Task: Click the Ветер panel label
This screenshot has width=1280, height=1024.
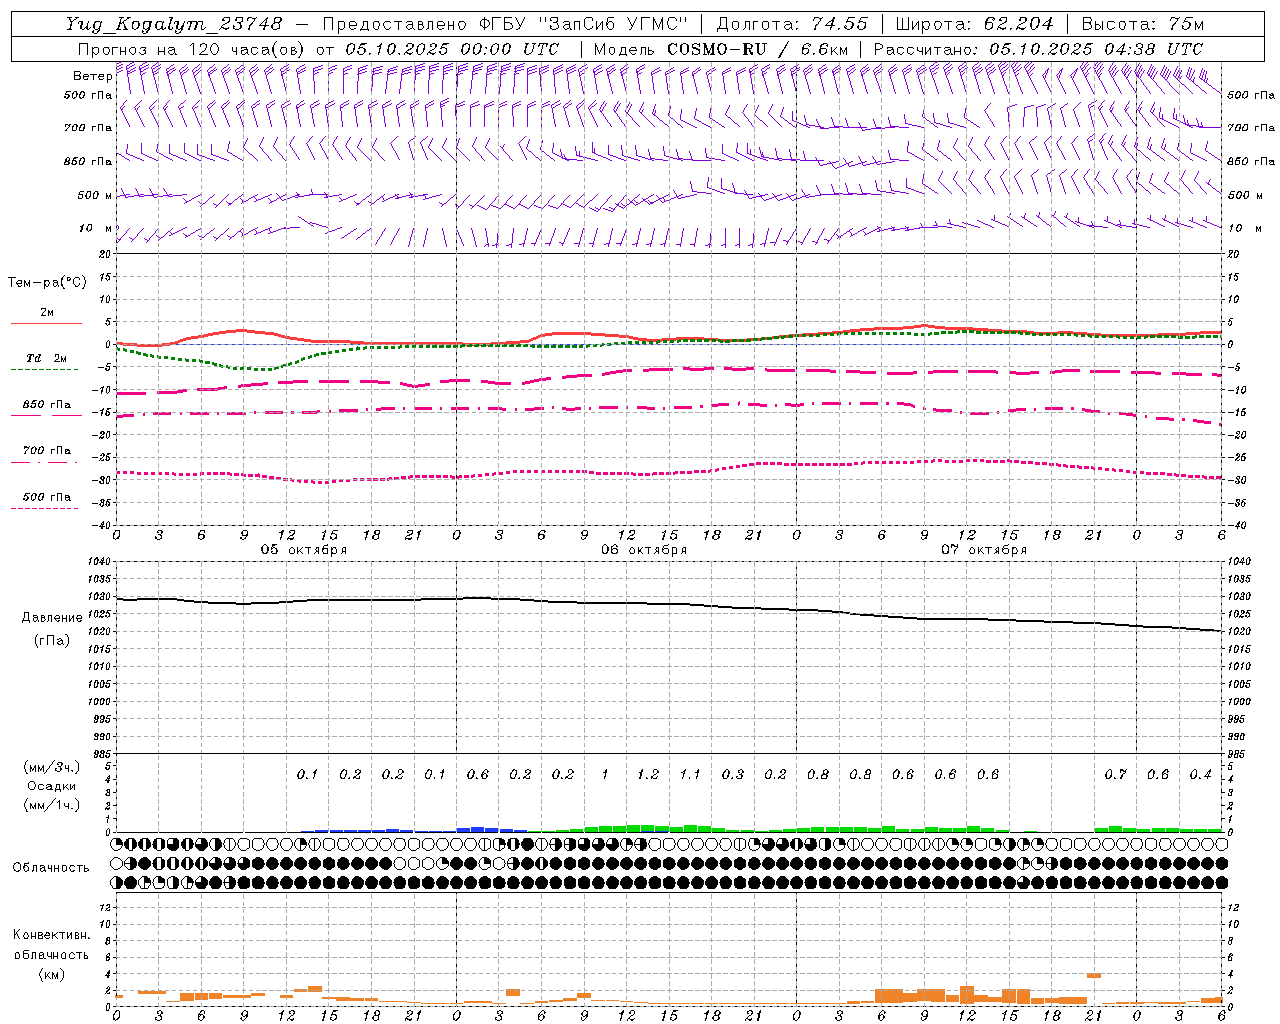Action: click(x=92, y=76)
